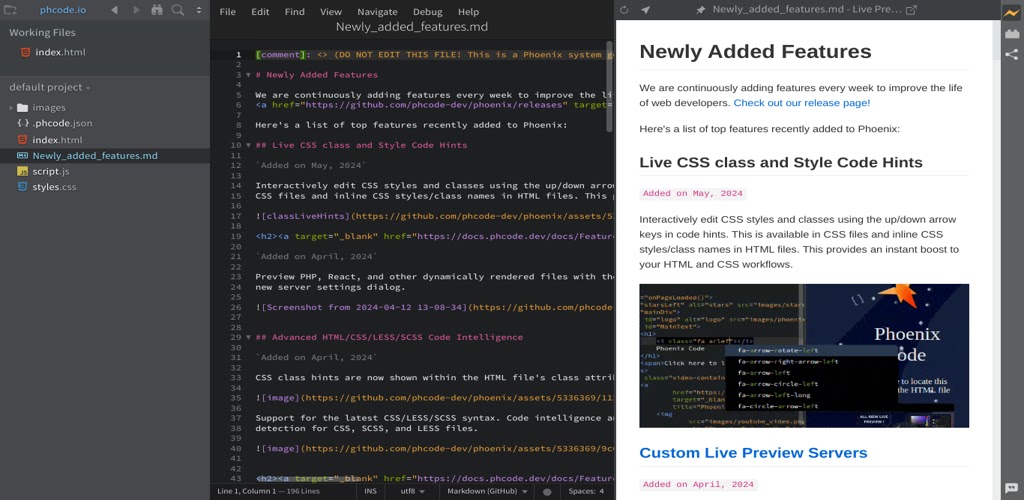Reload the live preview panel

[624, 10]
